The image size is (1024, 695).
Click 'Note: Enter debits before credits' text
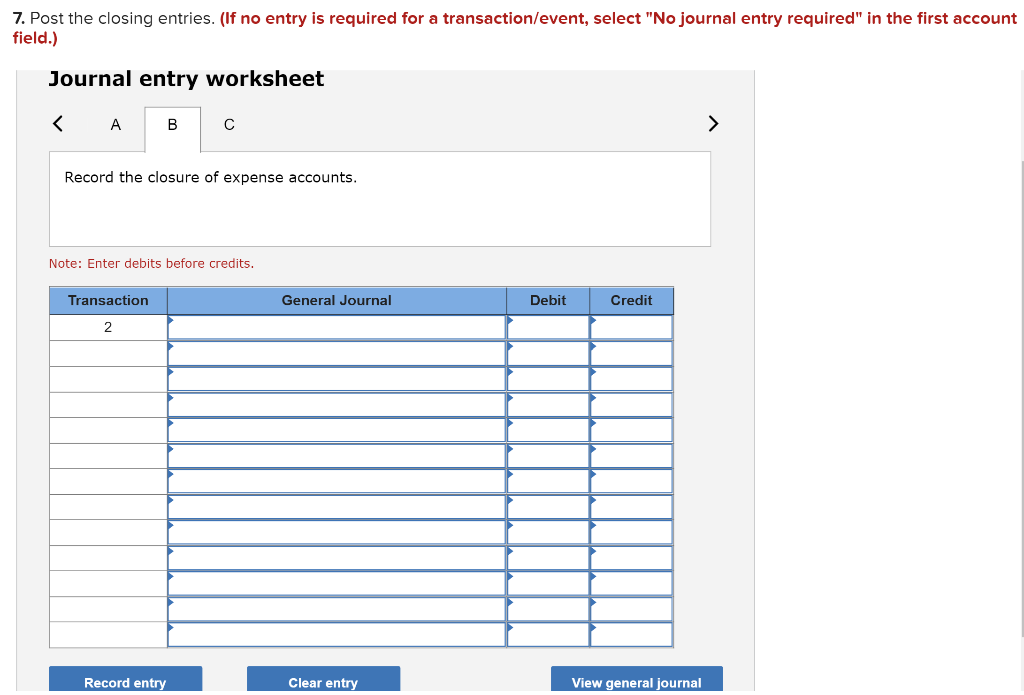tap(152, 264)
